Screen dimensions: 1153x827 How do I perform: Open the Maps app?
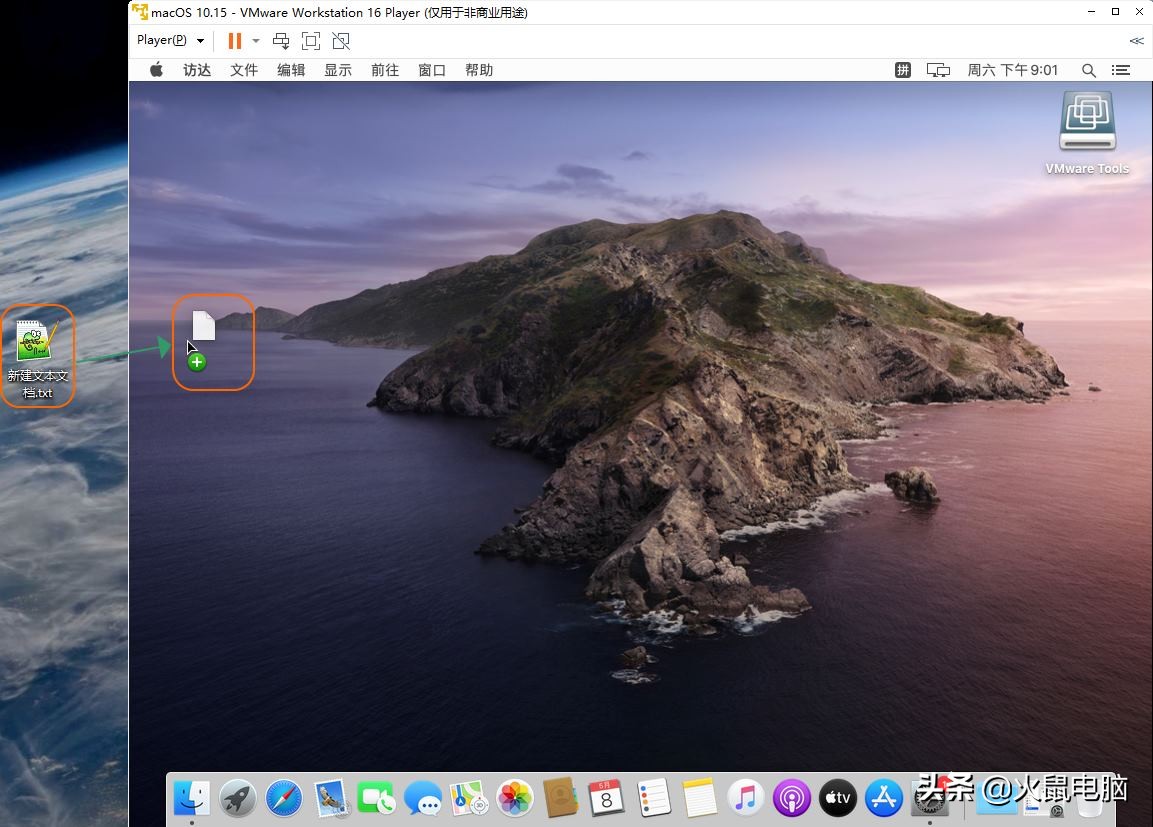(469, 798)
